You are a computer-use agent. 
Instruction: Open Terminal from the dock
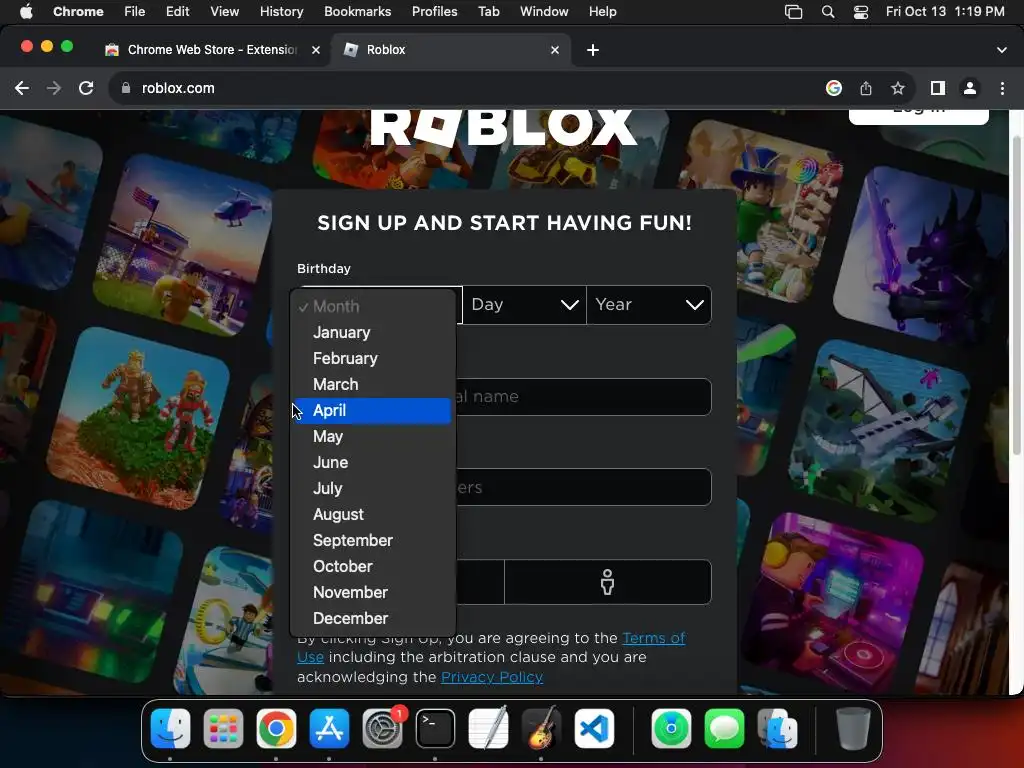coord(436,728)
